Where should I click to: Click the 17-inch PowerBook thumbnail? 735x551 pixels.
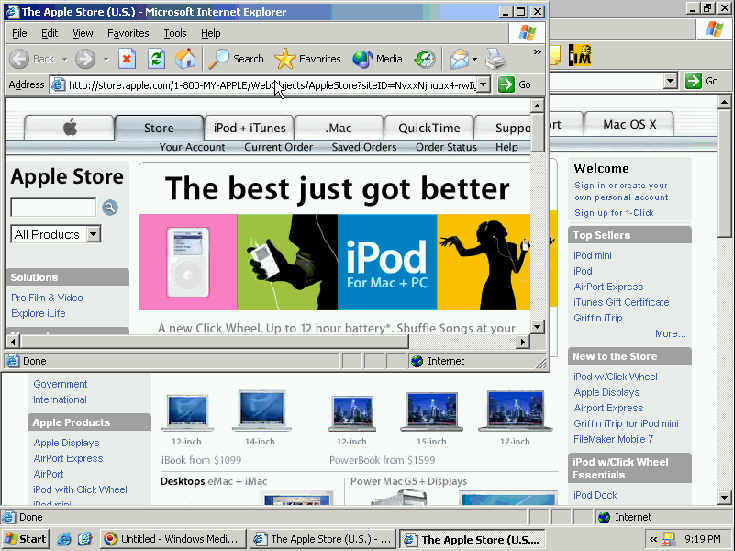click(x=515, y=411)
